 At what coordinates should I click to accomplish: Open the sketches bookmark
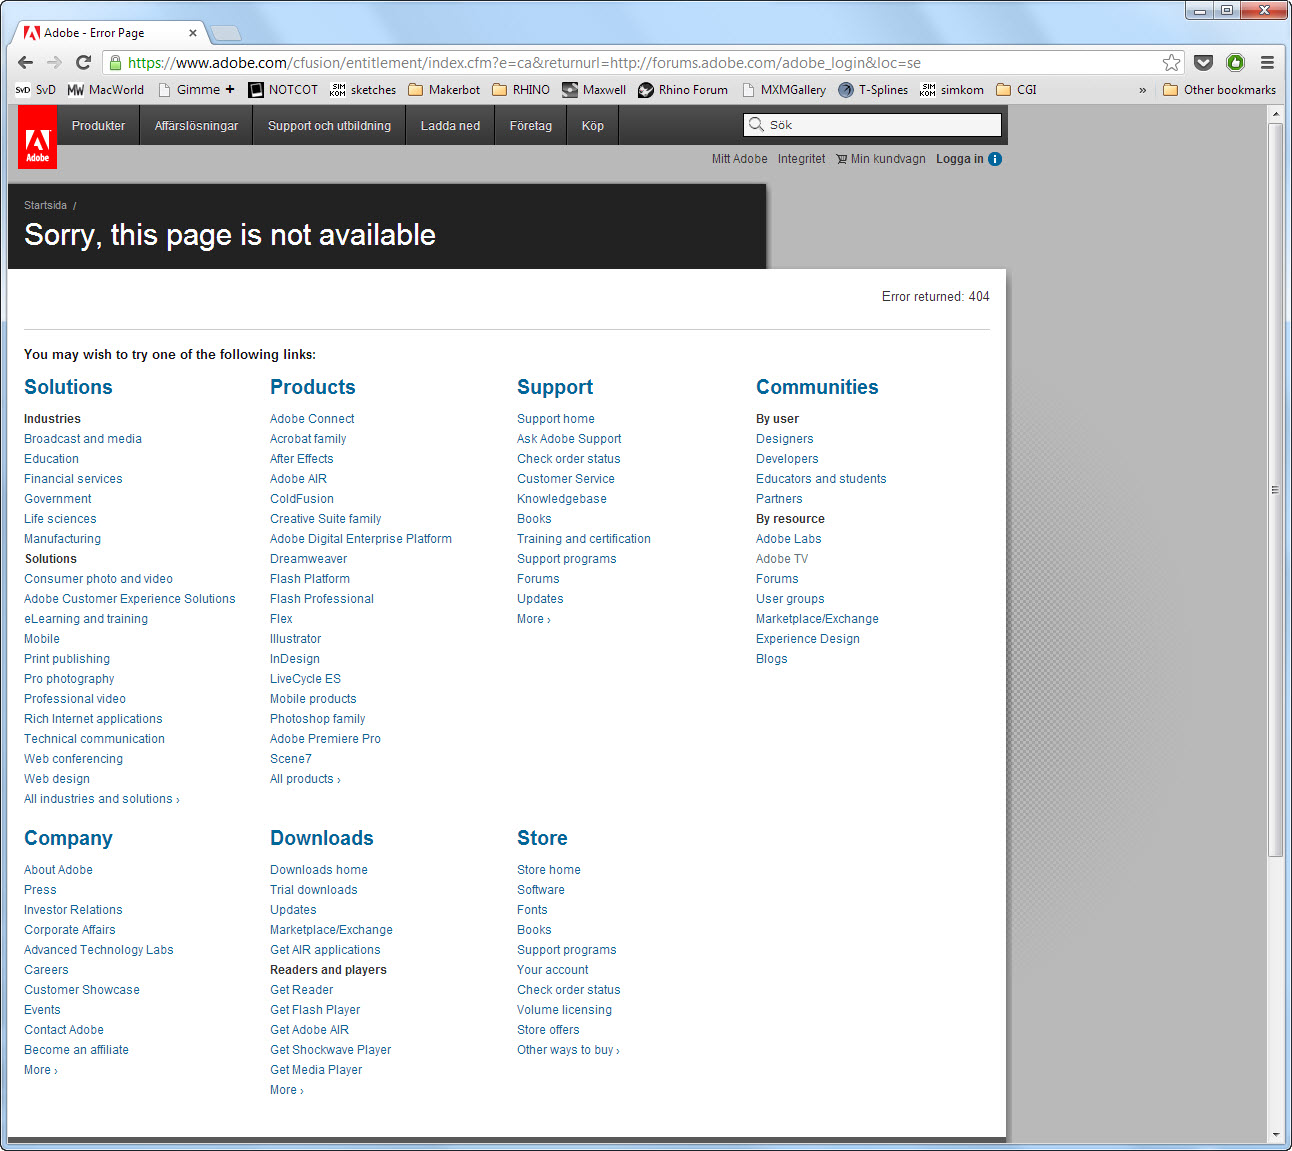[363, 90]
